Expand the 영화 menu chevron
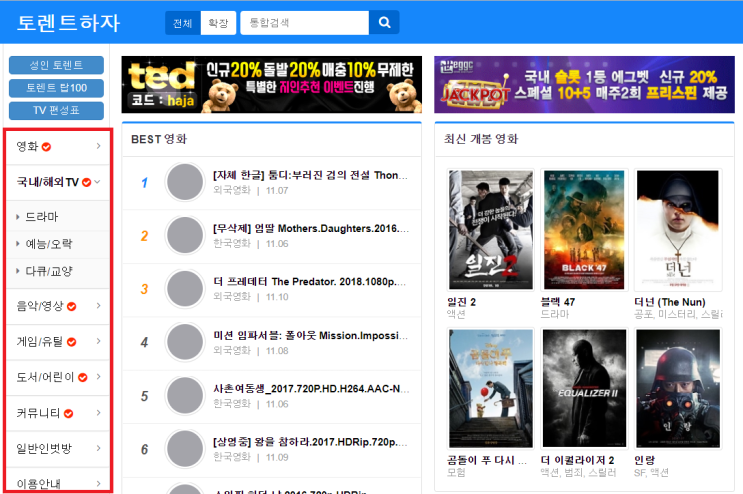The image size is (743, 494). 99,146
